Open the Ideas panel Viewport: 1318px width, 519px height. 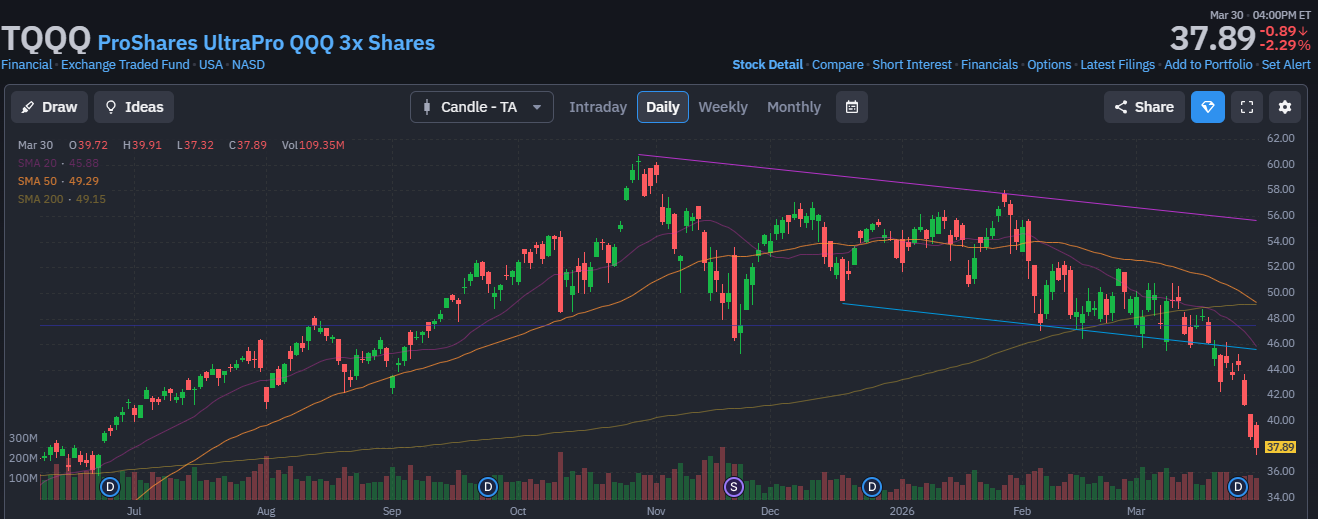tap(134, 107)
